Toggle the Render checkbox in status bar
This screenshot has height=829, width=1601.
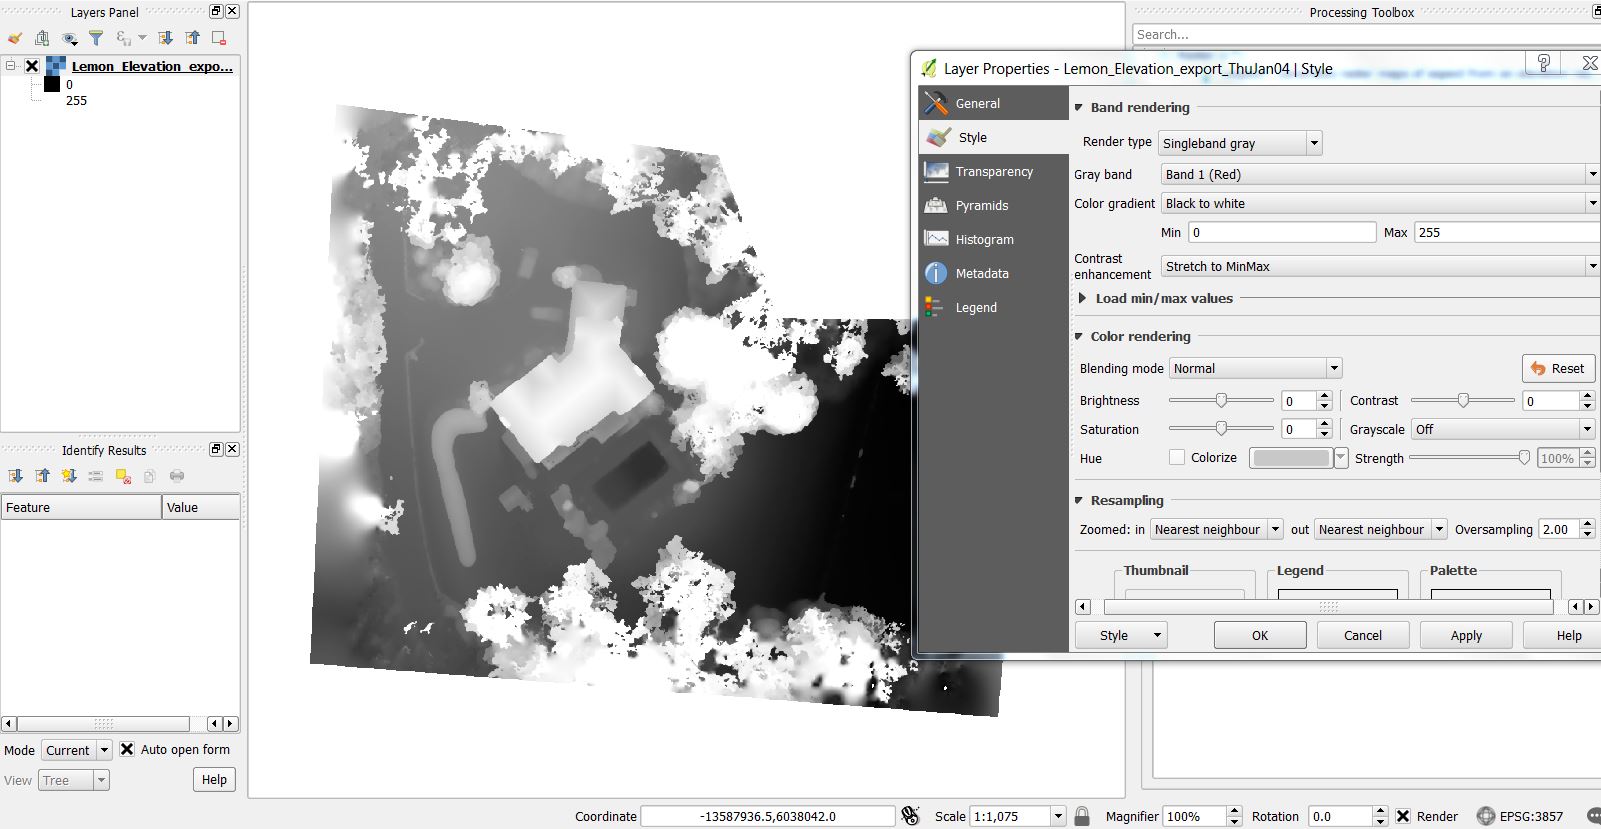[1403, 816]
